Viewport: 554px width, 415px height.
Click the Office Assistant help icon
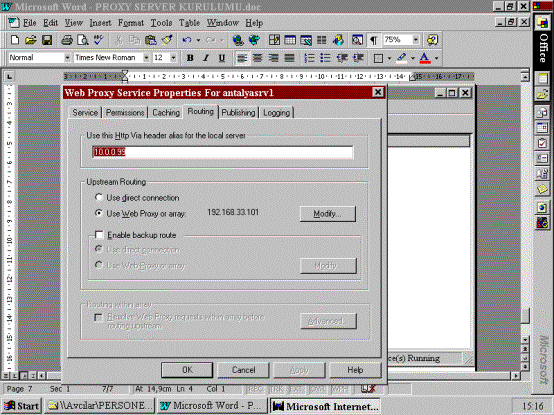tap(432, 40)
